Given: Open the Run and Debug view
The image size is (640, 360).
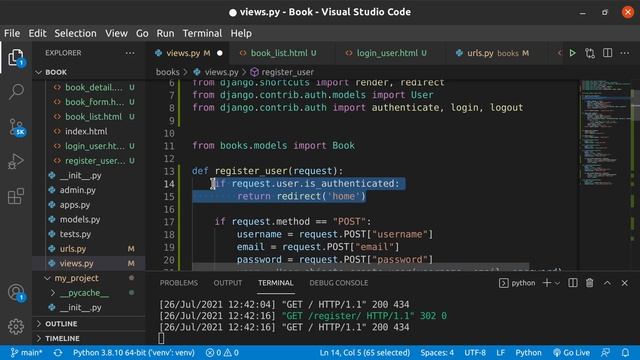Looking at the screenshot, I should (x=16, y=162).
